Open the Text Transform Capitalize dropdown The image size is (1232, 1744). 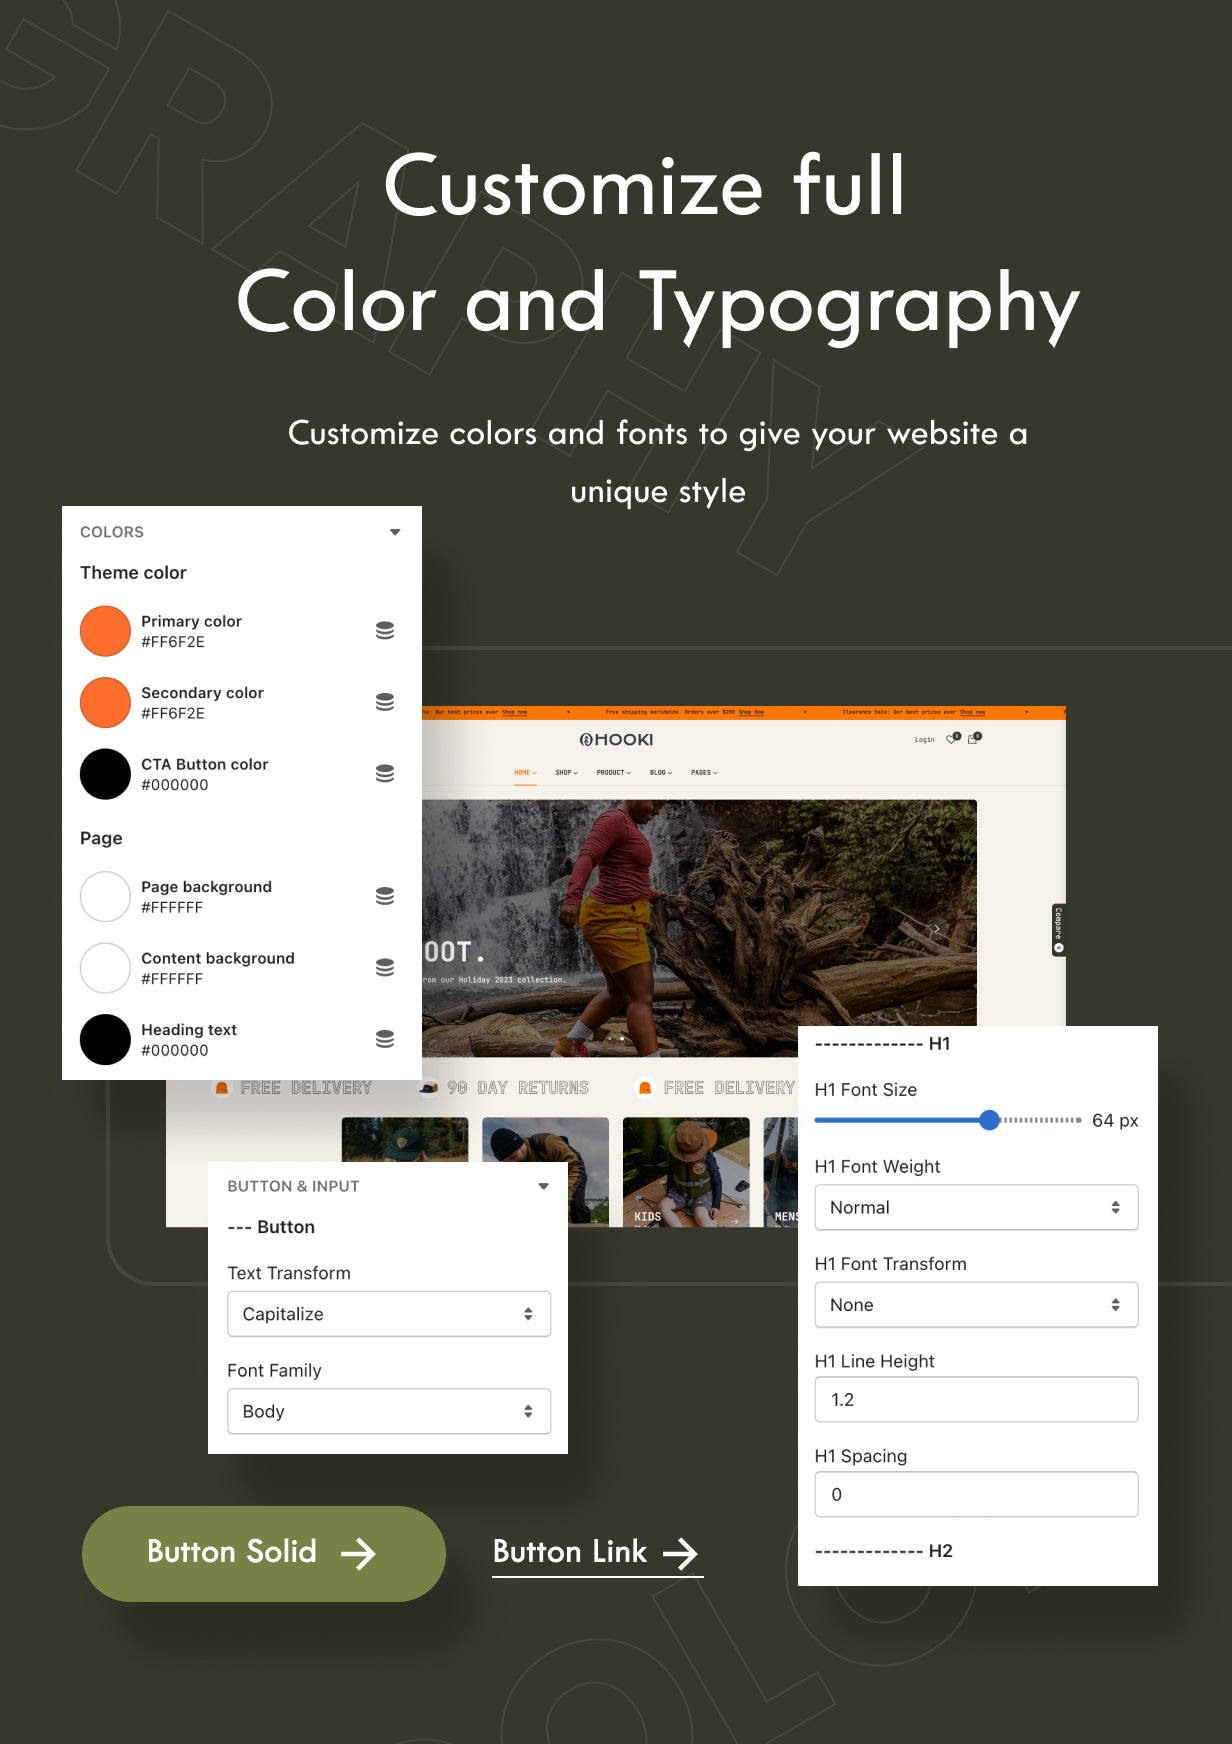(x=389, y=1314)
